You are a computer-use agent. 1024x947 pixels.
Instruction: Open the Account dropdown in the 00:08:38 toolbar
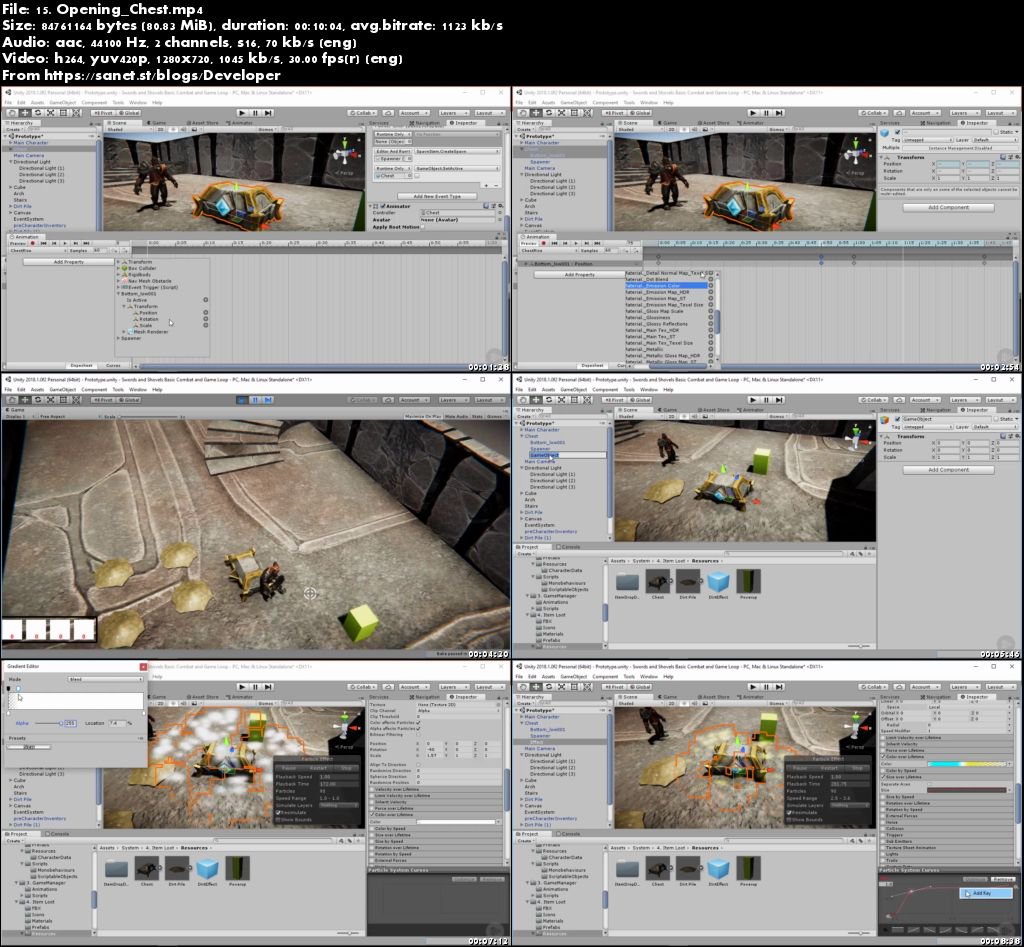tap(924, 686)
